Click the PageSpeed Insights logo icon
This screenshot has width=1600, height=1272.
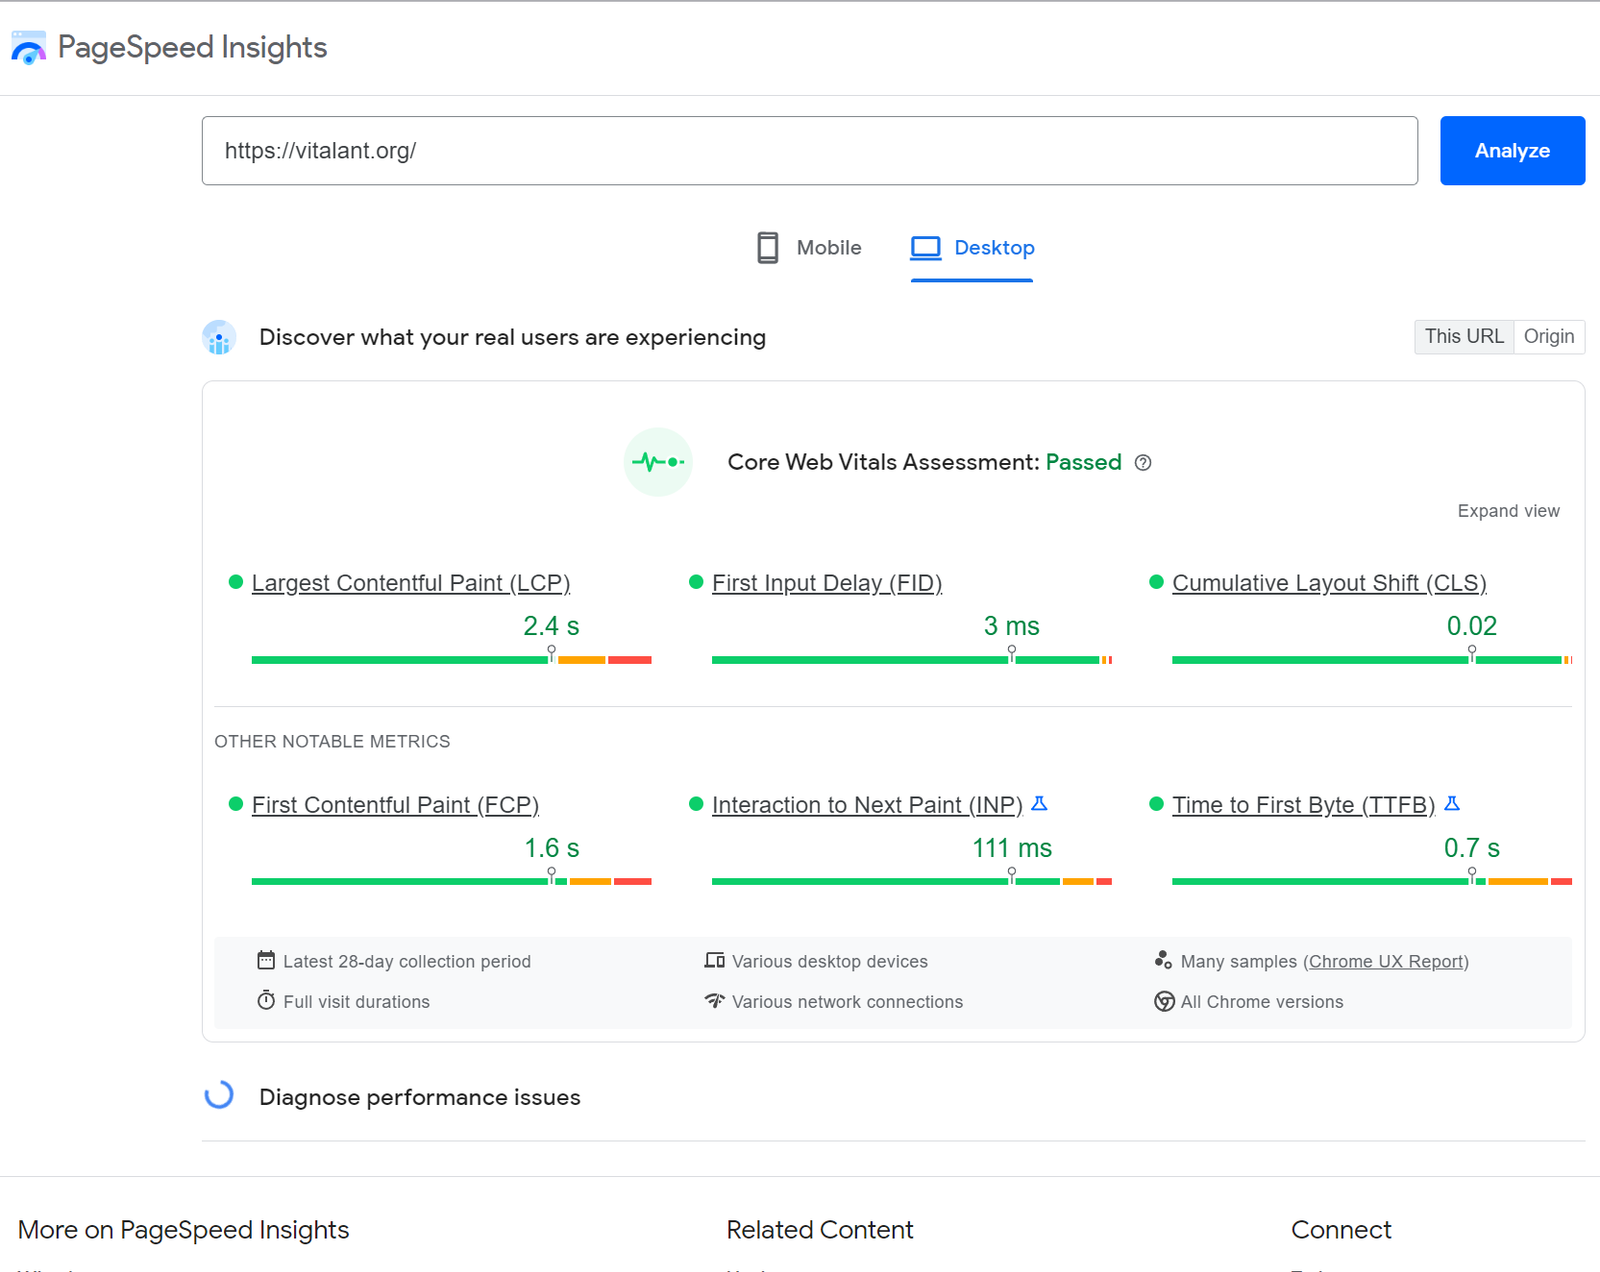[x=28, y=48]
